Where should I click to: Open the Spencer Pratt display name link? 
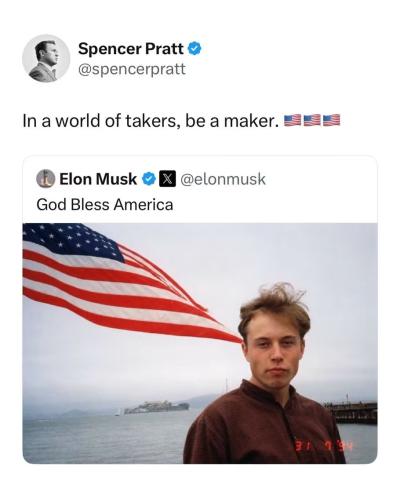131,49
